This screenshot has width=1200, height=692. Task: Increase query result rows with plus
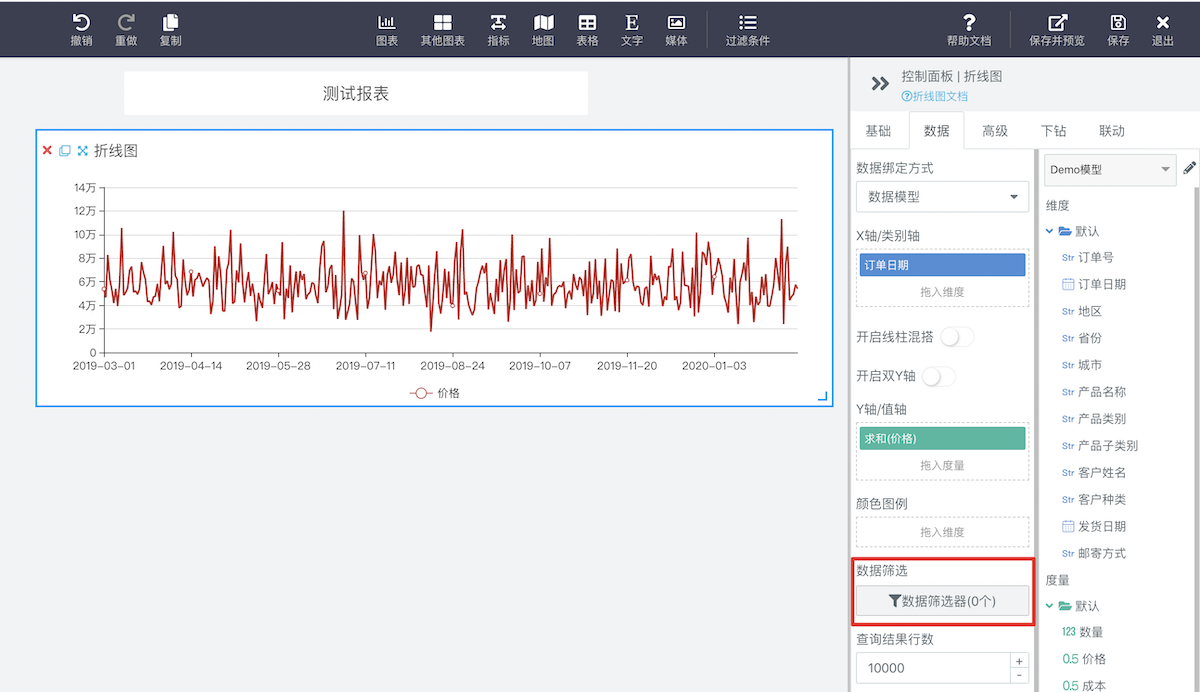(x=1020, y=661)
